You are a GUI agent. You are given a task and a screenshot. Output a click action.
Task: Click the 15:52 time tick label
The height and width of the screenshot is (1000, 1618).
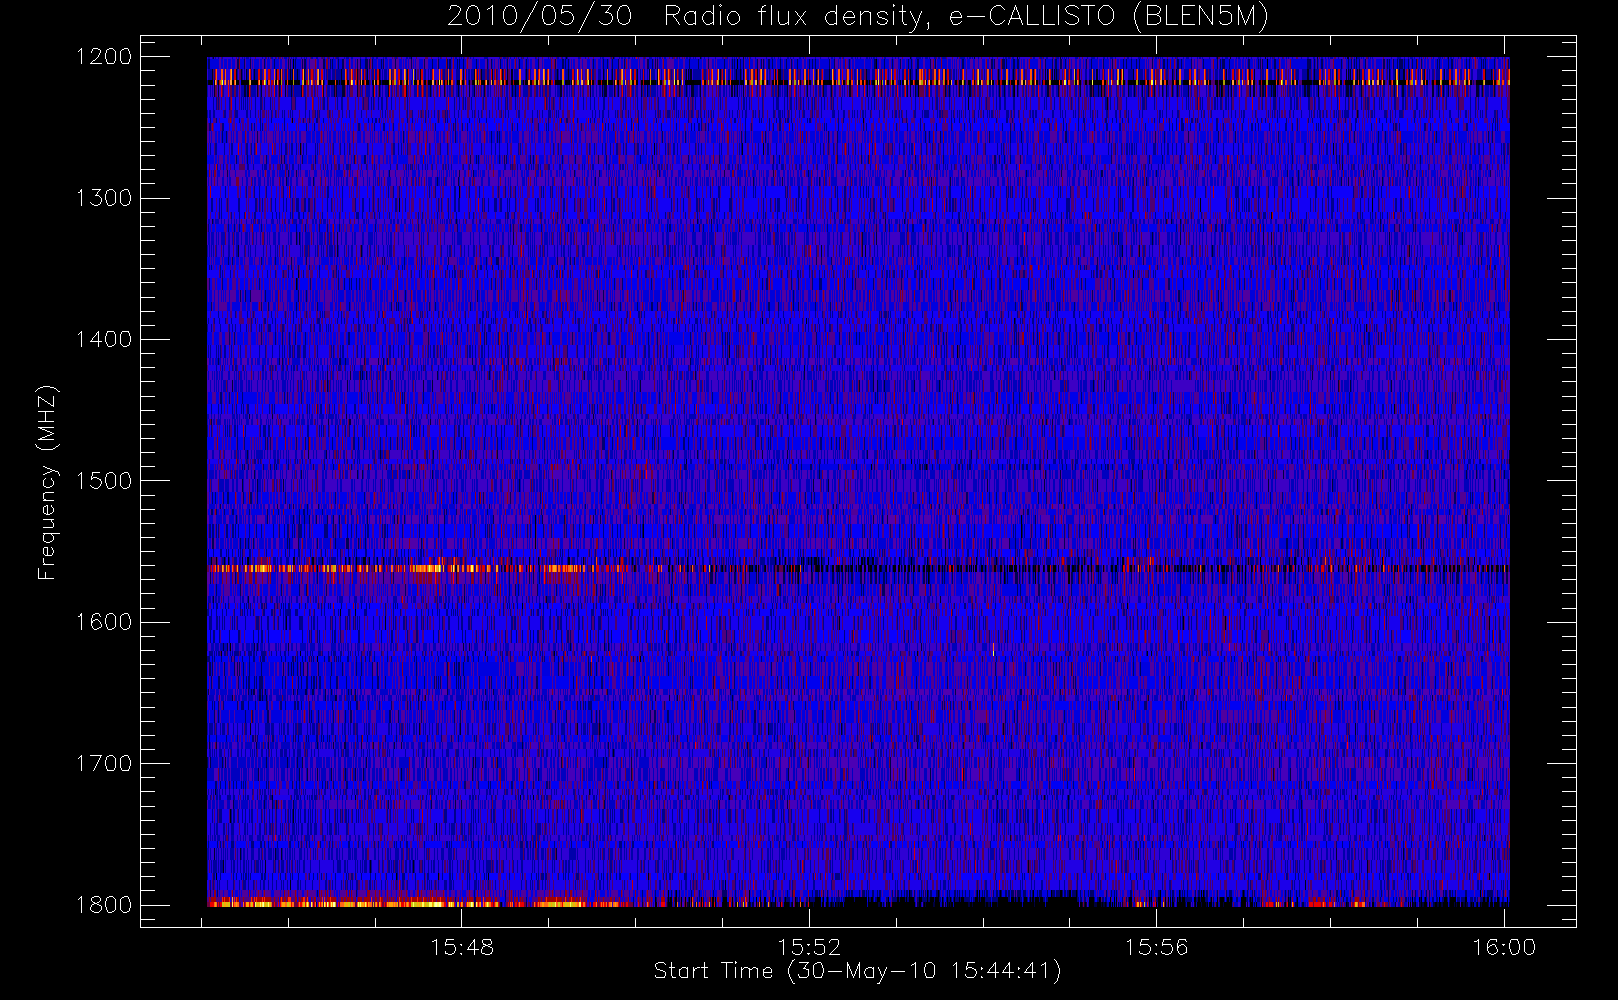tap(809, 947)
